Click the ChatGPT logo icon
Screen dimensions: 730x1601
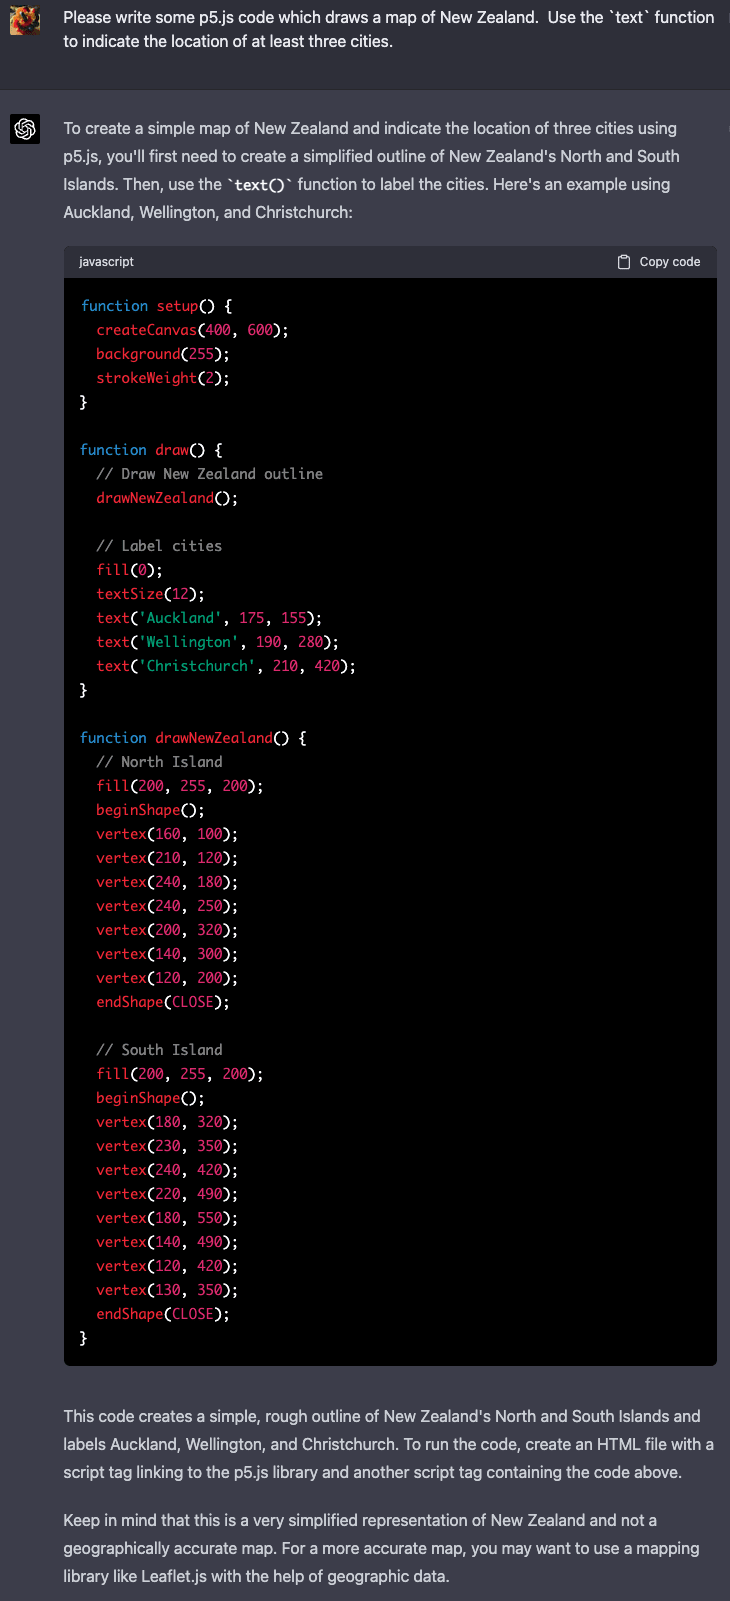[25, 129]
